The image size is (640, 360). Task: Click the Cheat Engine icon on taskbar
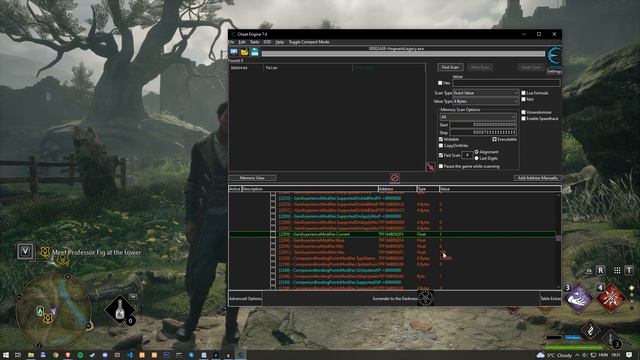point(241,356)
